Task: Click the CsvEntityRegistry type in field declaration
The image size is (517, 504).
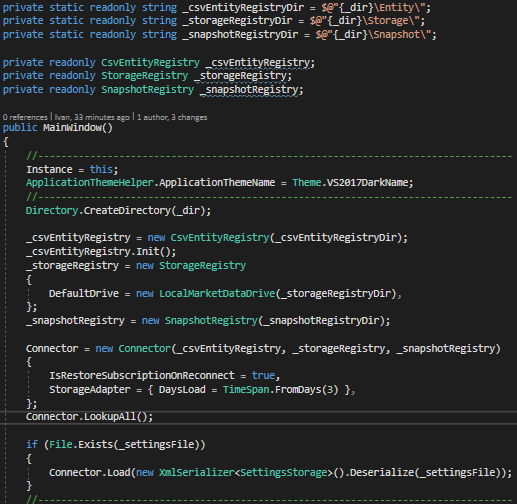Action: [150, 63]
